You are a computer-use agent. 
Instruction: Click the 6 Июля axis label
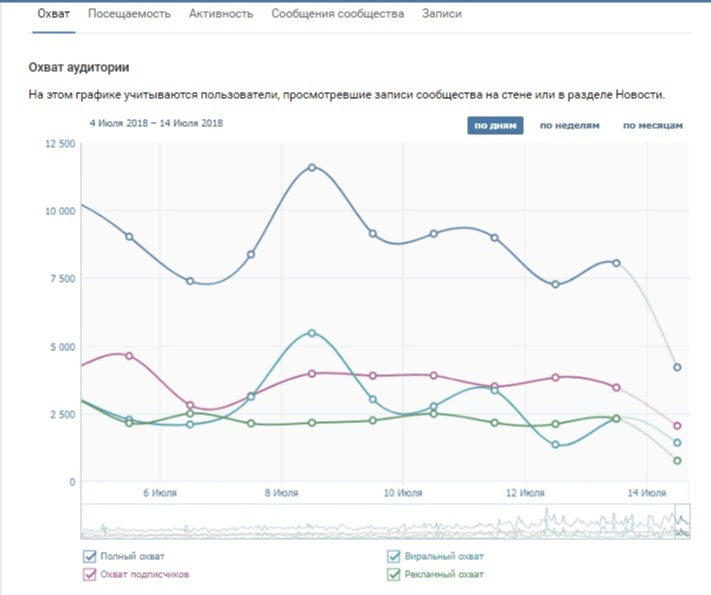160,493
